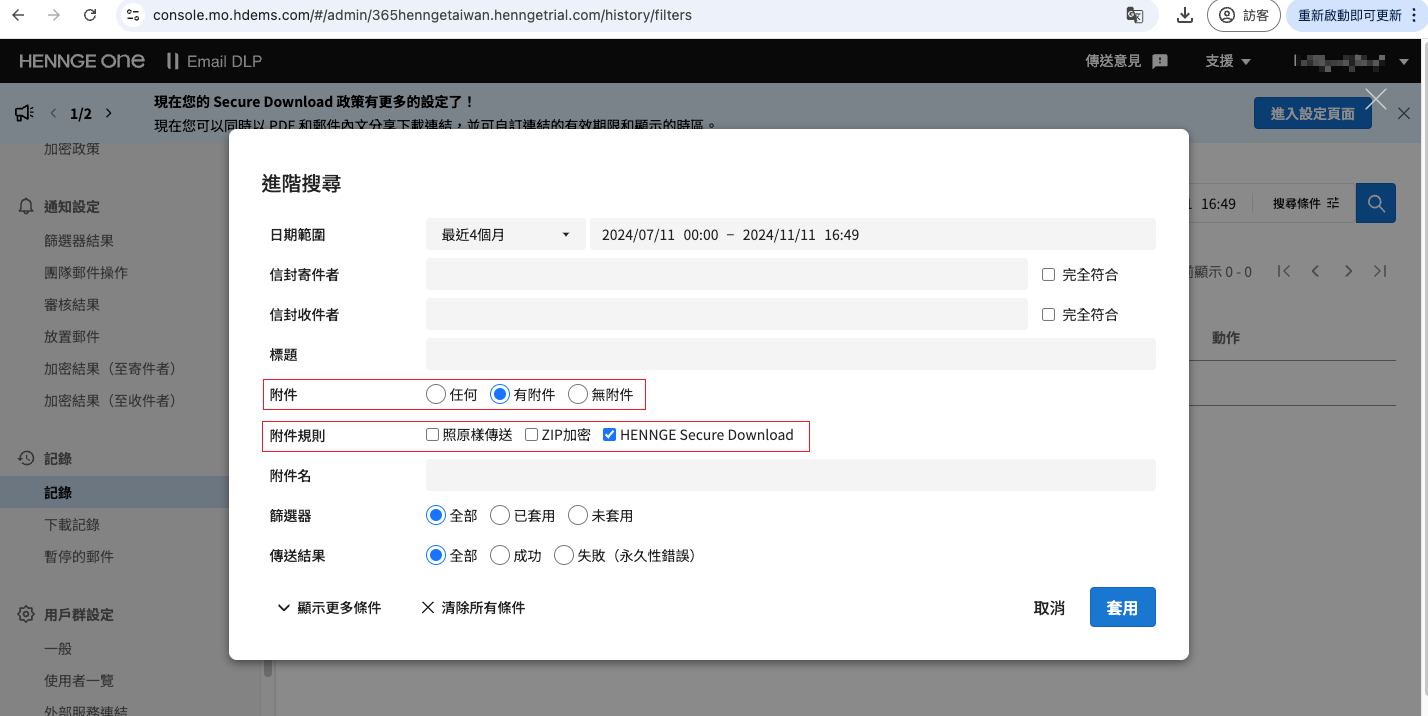Go to next announcement arrow

click(x=109, y=113)
